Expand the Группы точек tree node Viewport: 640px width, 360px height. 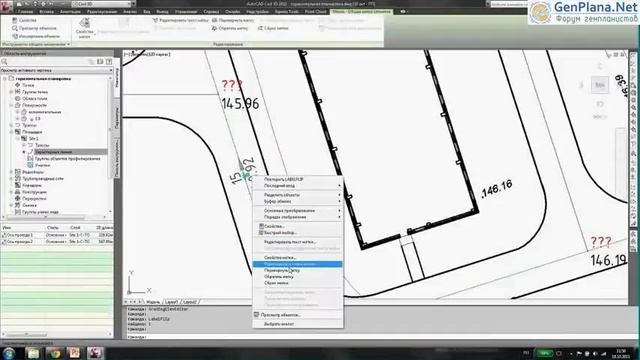(11, 92)
